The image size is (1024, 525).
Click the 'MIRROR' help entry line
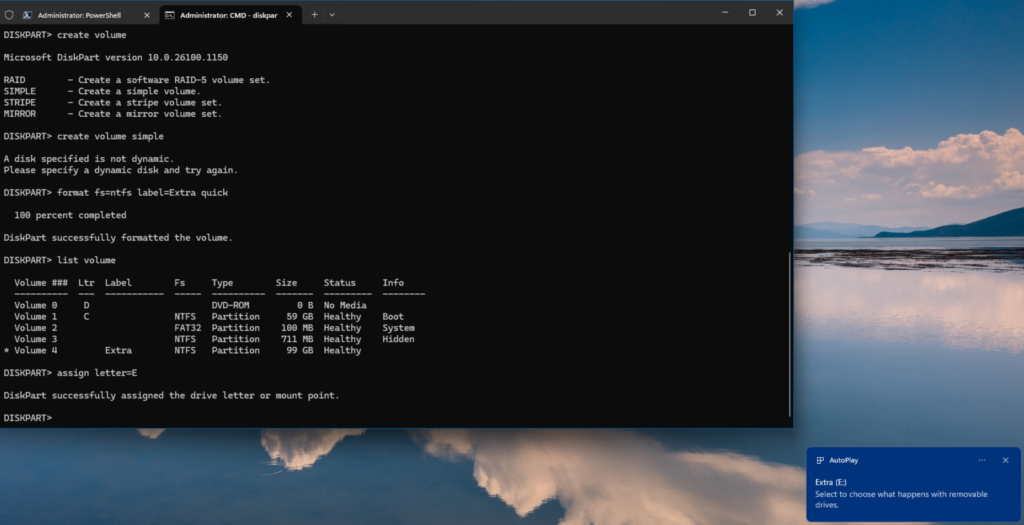(x=113, y=114)
